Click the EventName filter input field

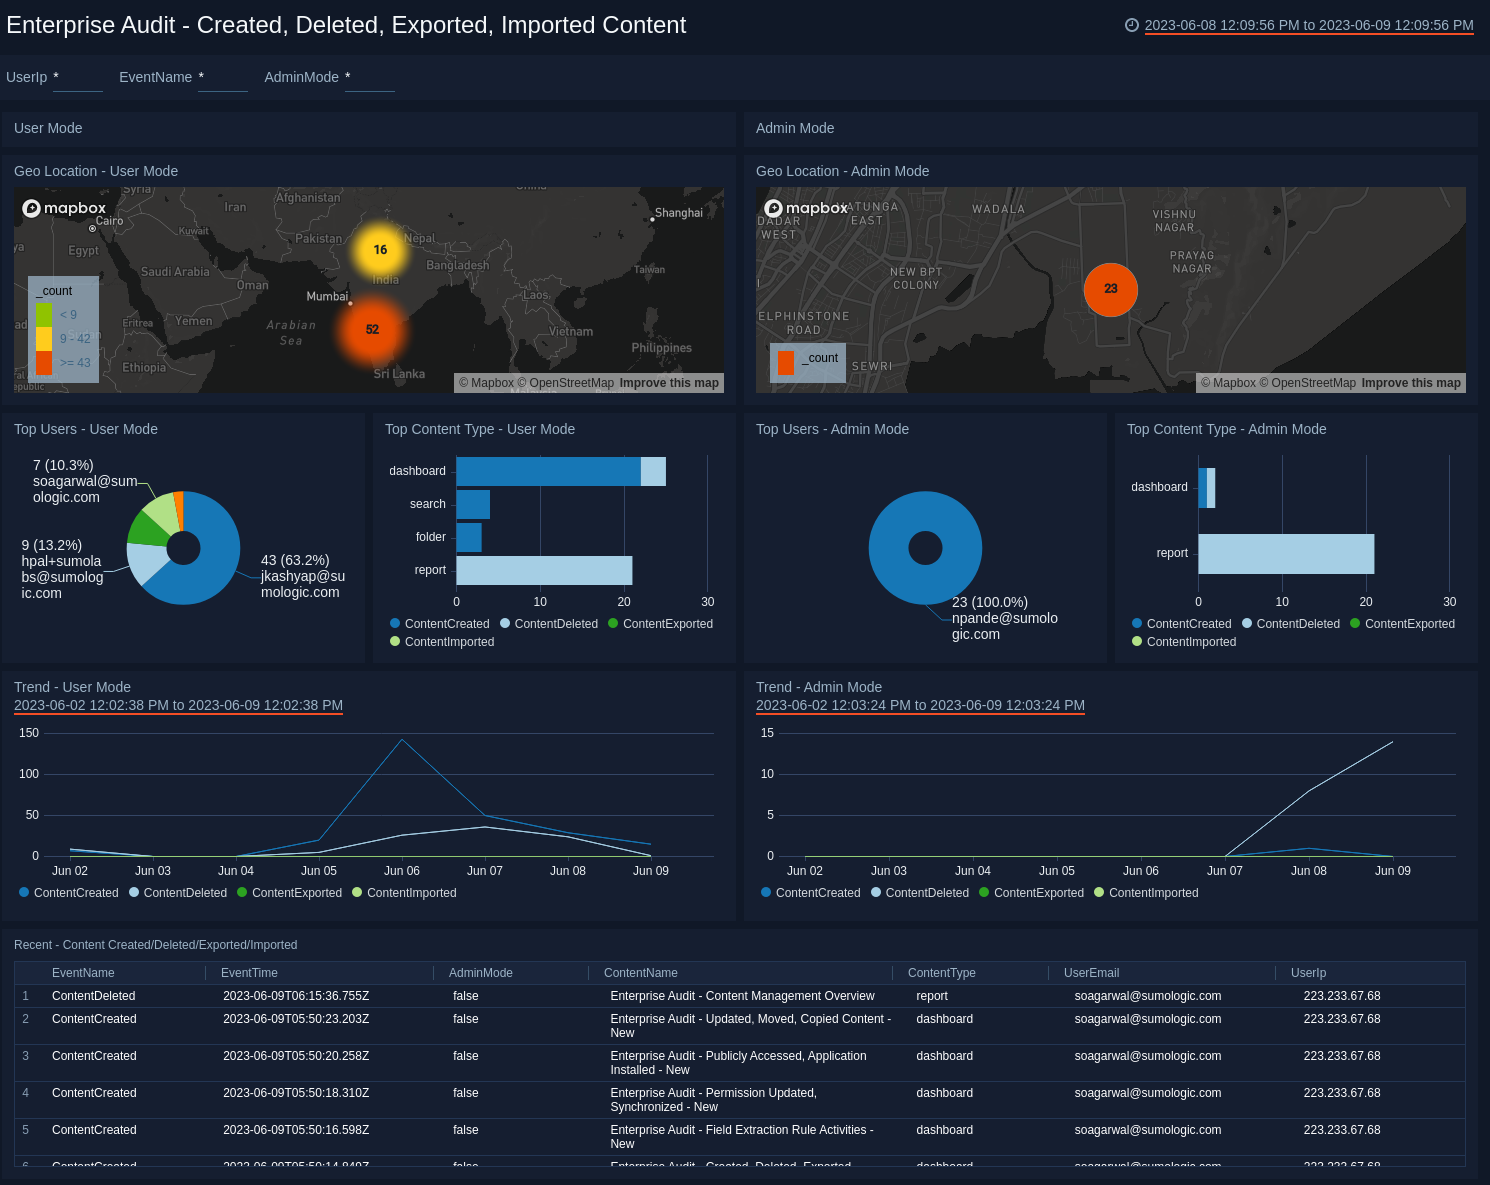(x=222, y=78)
